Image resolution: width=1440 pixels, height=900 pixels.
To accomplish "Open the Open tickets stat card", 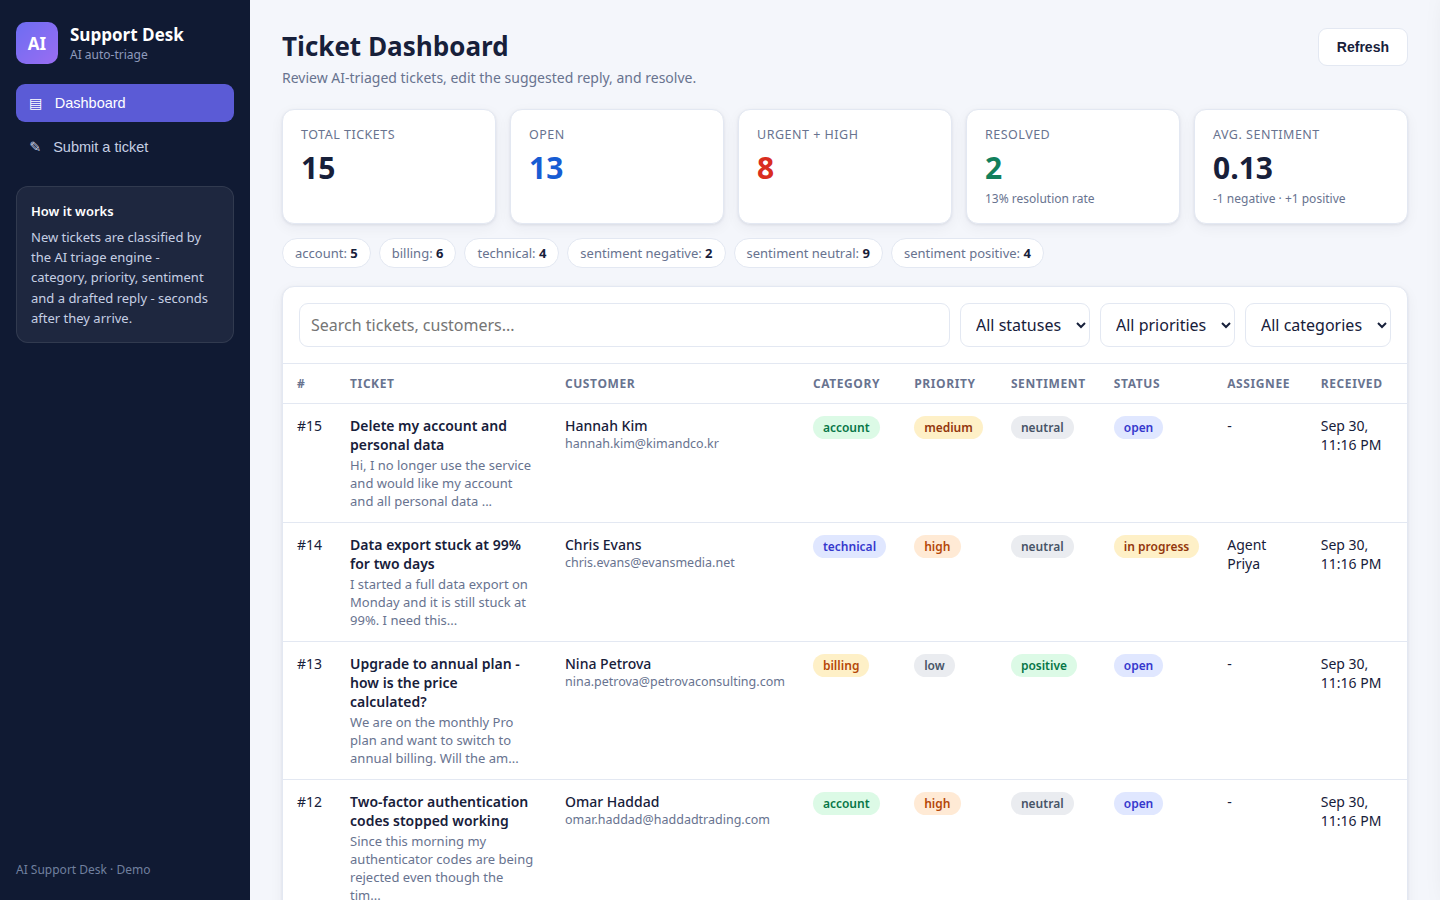I will [x=617, y=166].
